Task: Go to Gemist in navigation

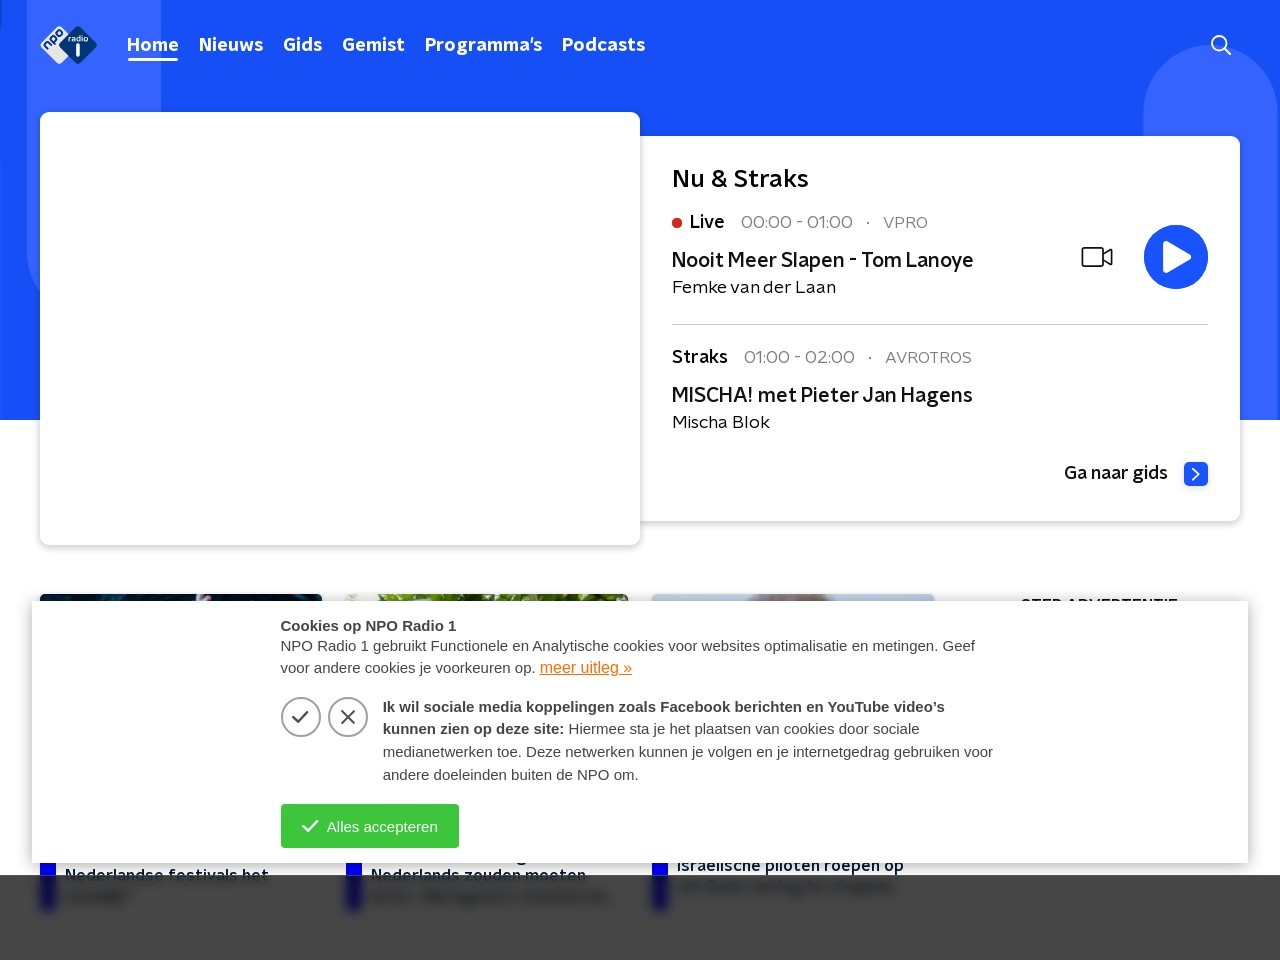Action: pos(373,45)
